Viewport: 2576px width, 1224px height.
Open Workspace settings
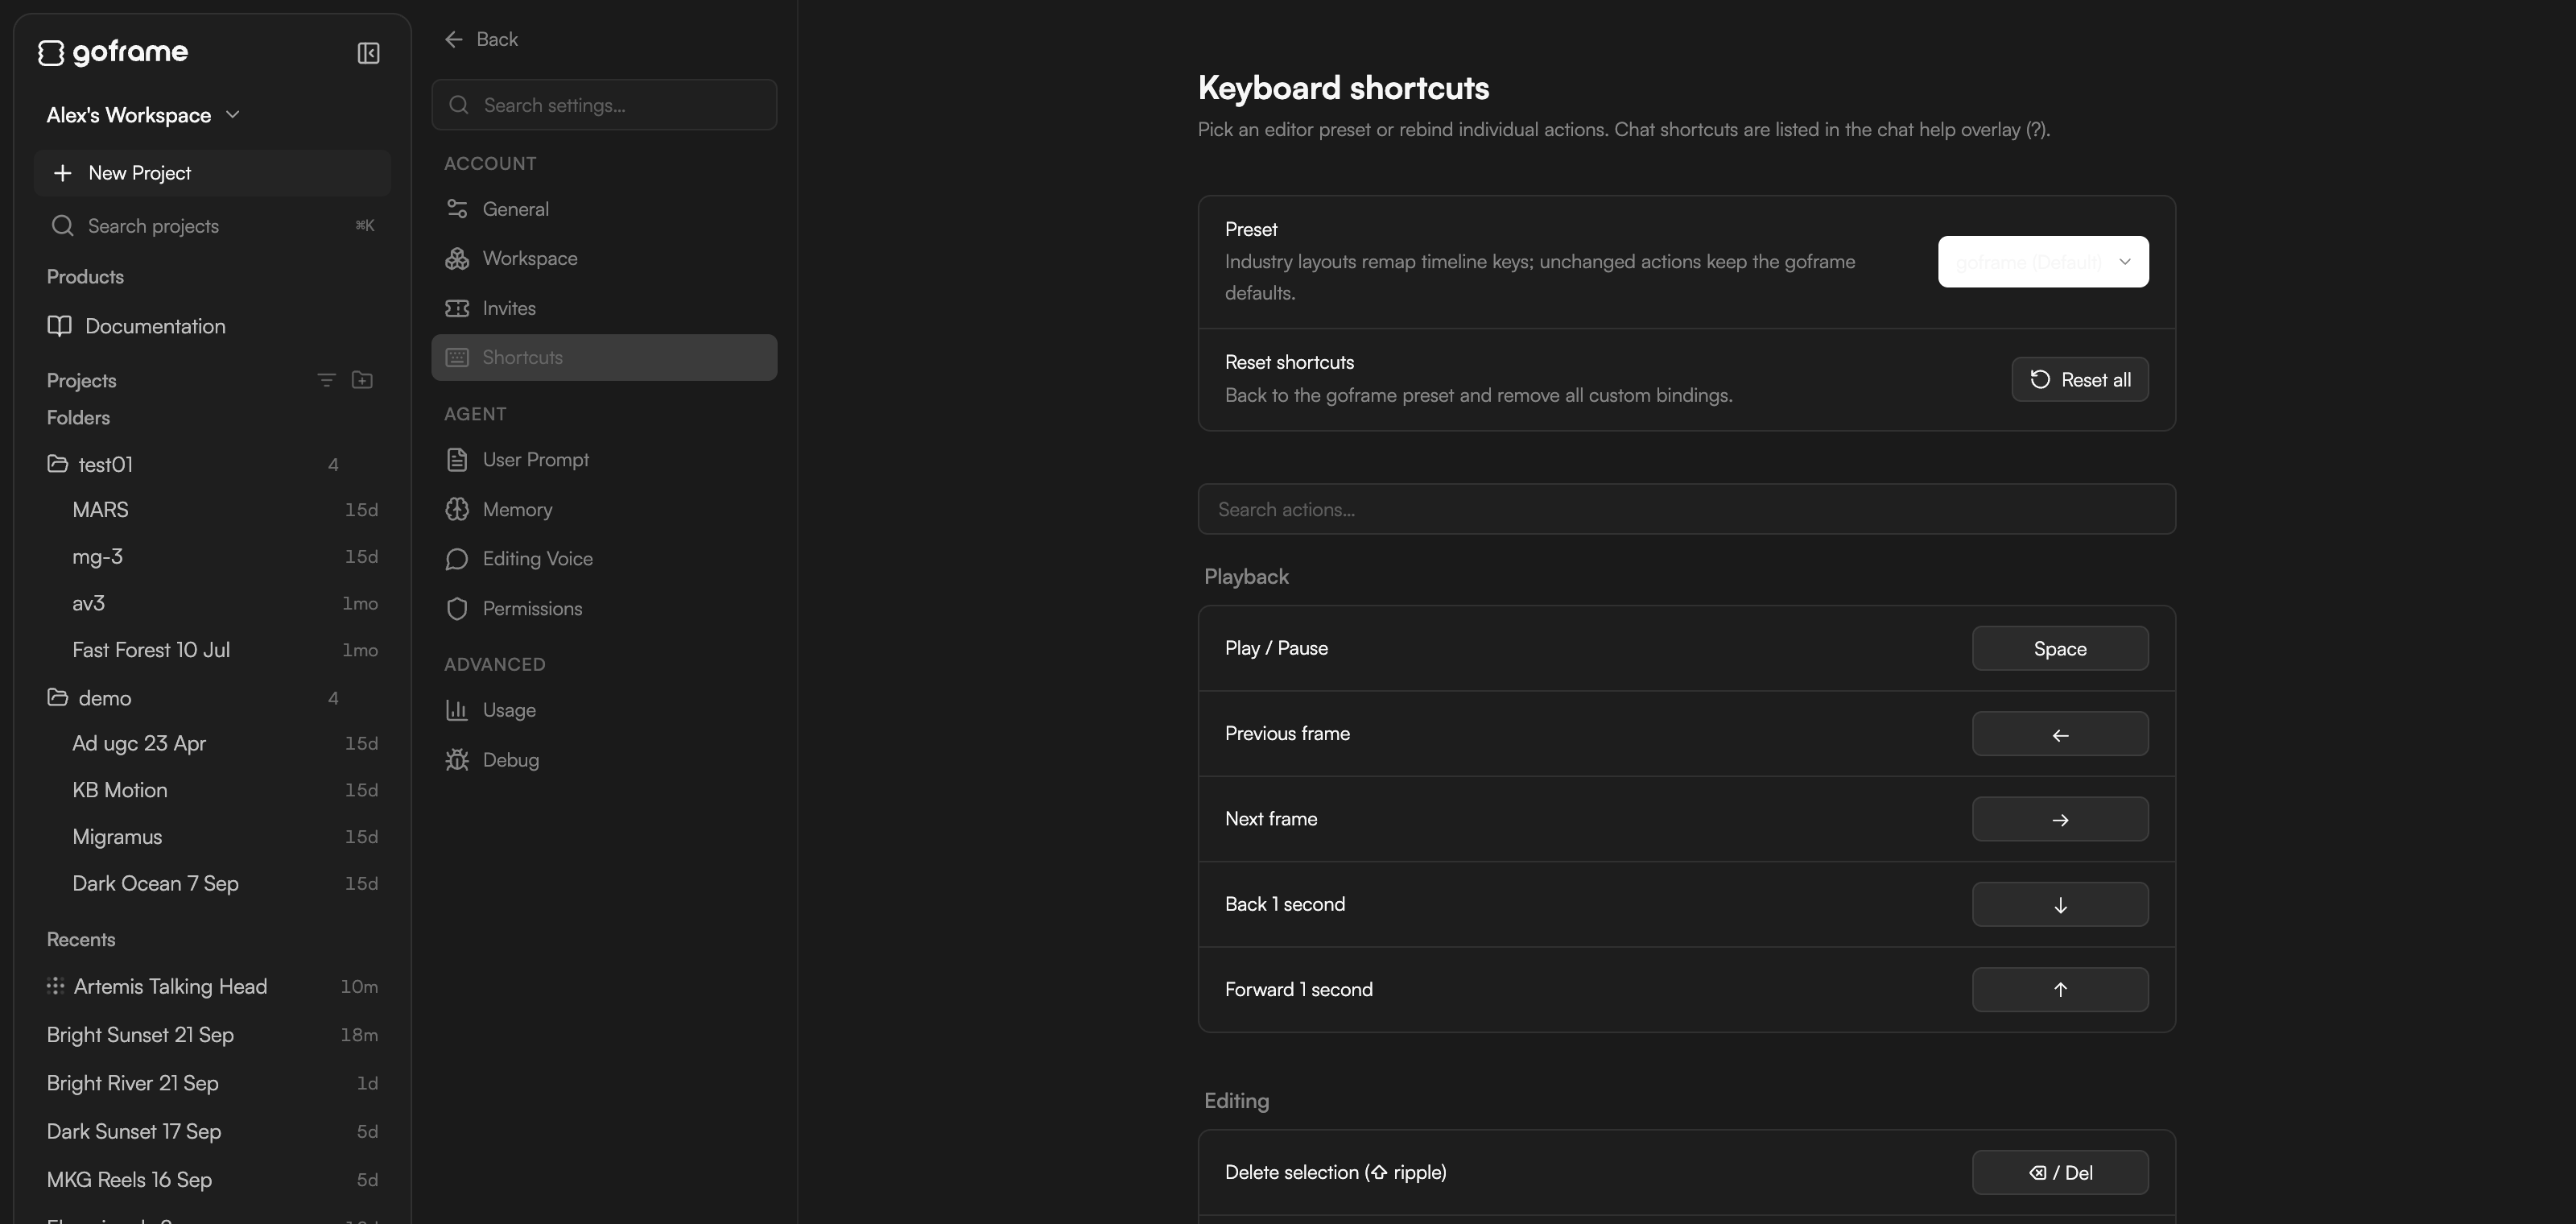[604, 258]
